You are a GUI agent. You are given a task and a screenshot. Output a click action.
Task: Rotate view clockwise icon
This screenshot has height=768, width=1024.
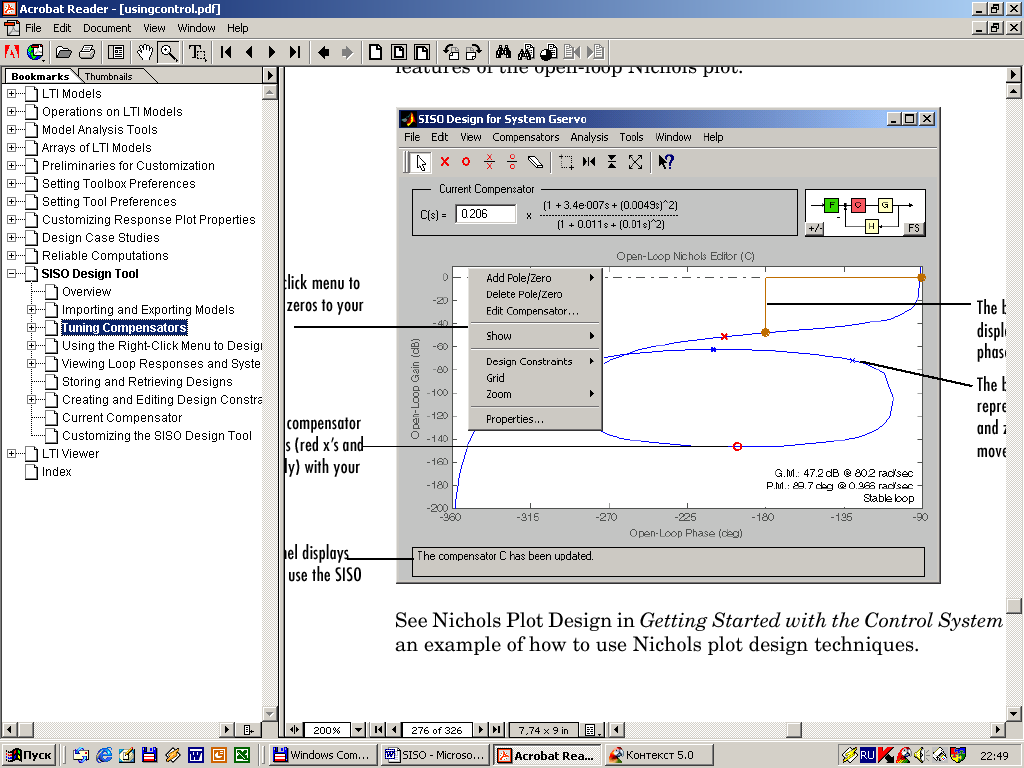pos(474,52)
